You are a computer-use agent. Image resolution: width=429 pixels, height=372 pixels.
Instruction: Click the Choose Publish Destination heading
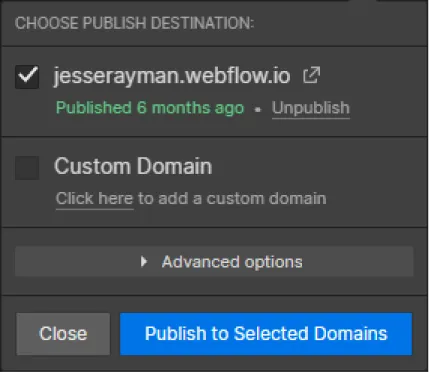point(134,23)
